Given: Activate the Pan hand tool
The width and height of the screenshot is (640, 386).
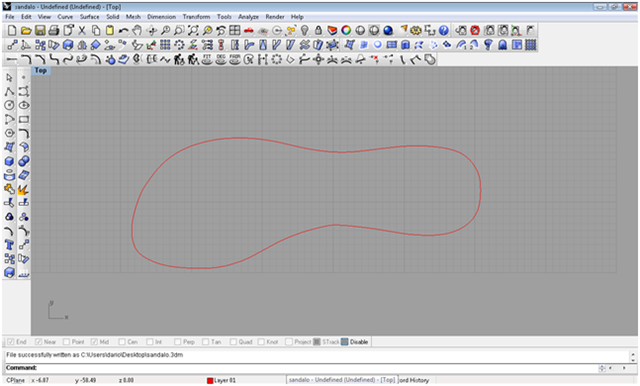Looking at the screenshot, I should 138,31.
